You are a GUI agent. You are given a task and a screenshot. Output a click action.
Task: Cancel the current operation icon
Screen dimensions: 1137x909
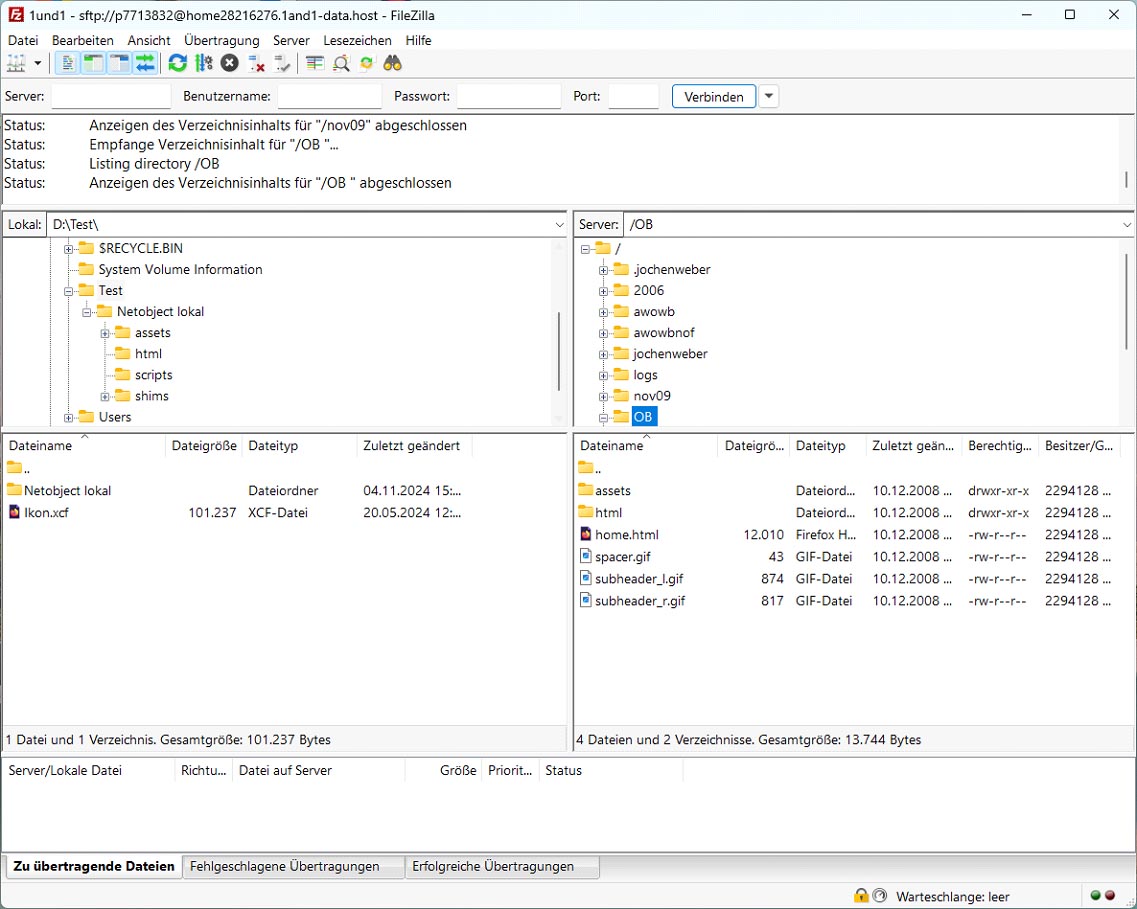click(x=230, y=63)
